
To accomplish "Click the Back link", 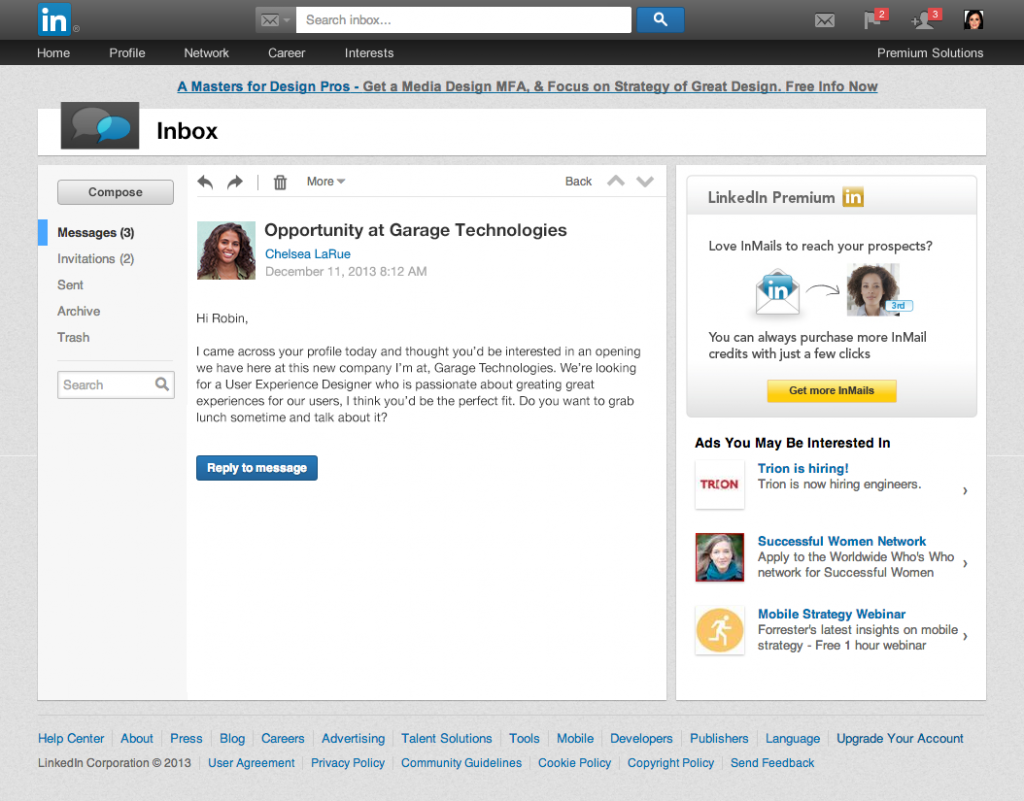I will (578, 181).
